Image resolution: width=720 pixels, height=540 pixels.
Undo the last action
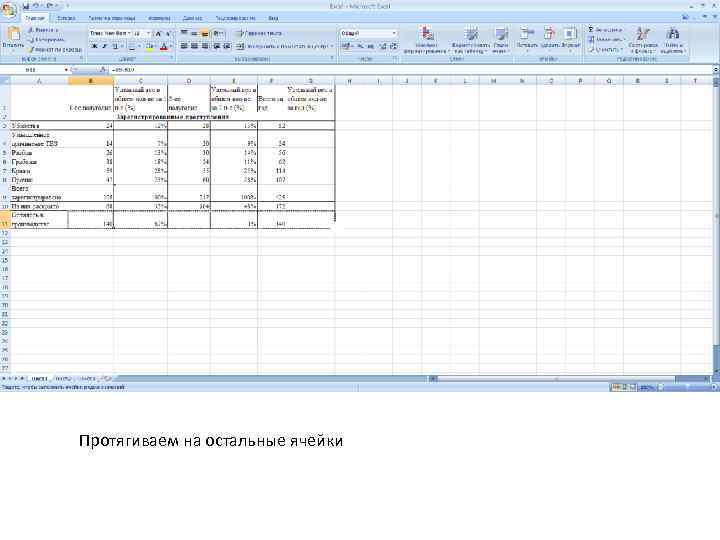click(36, 6)
